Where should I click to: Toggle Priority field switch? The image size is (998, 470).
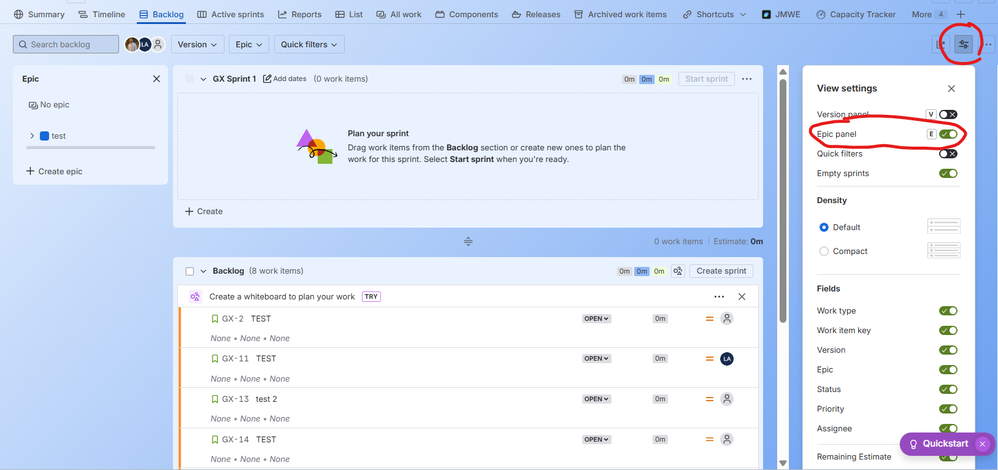pyautogui.click(x=948, y=409)
